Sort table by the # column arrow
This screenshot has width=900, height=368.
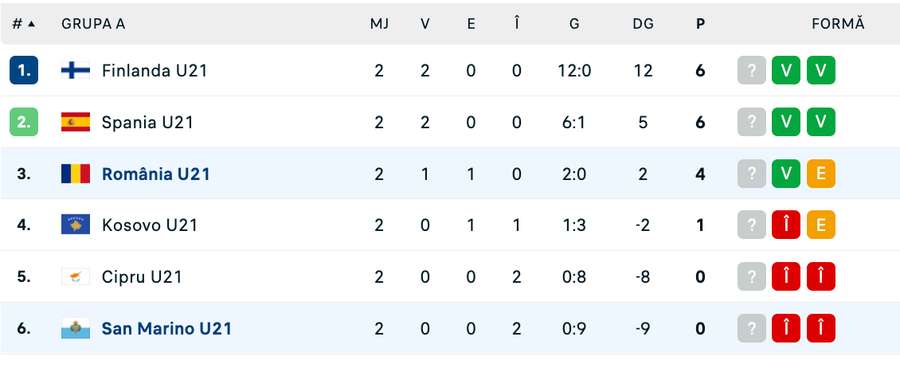pyautogui.click(x=31, y=24)
